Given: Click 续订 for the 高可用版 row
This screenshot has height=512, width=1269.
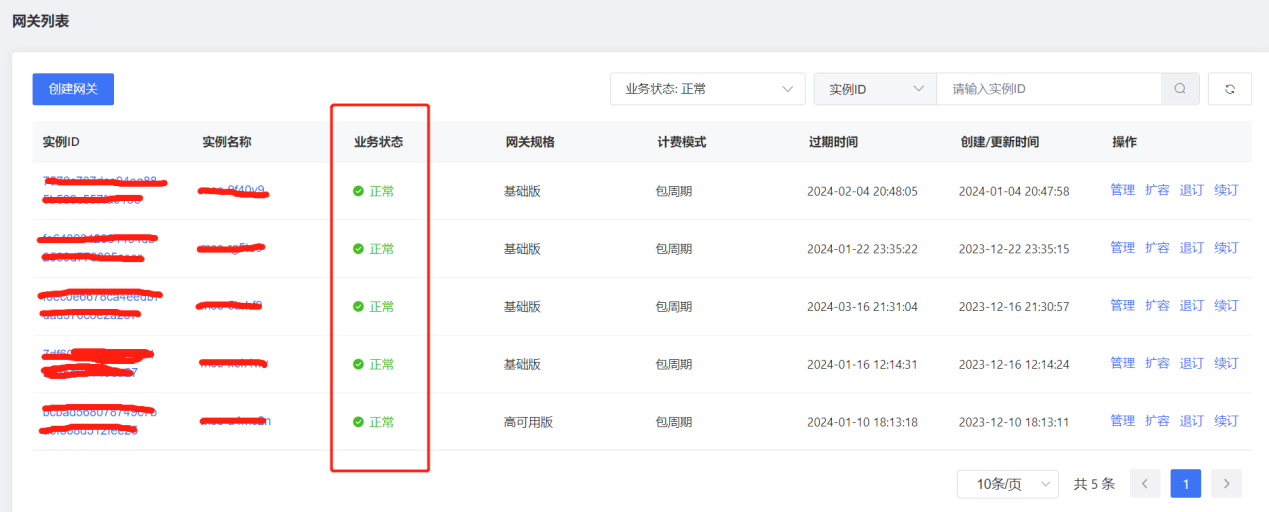Looking at the screenshot, I should click(x=1226, y=421).
